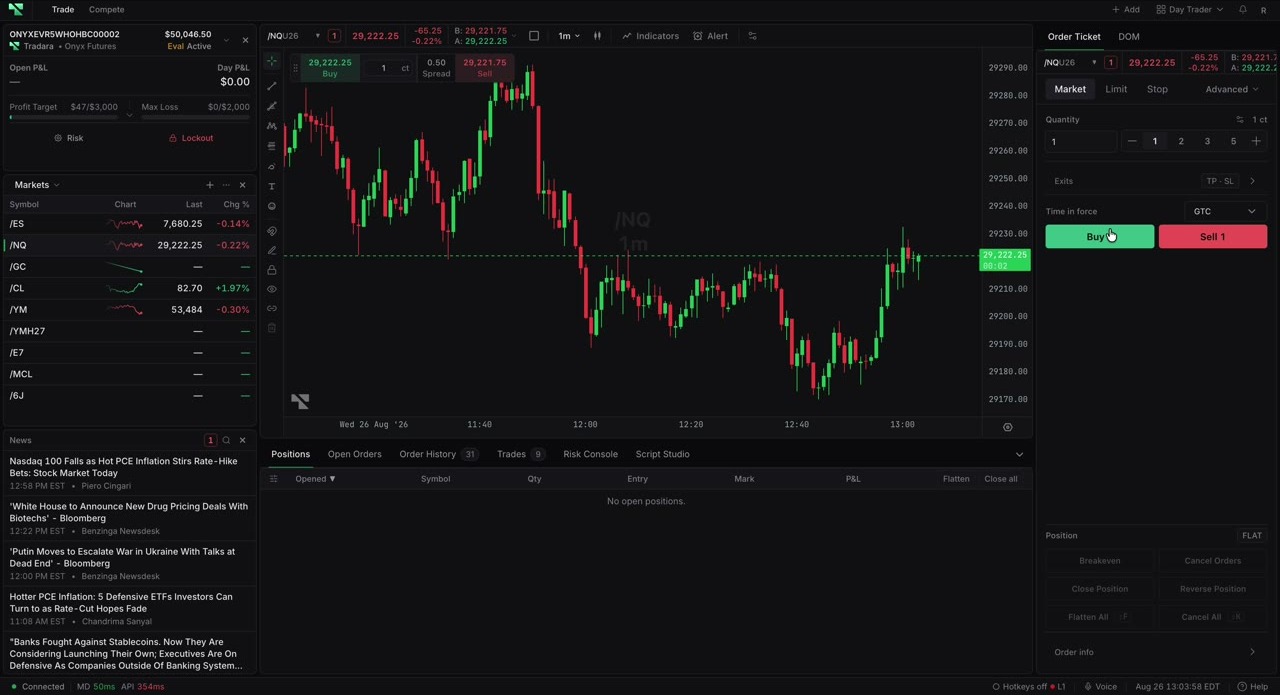Create a new Alert from chart toolbar
This screenshot has height=695, width=1280.
[x=710, y=36]
